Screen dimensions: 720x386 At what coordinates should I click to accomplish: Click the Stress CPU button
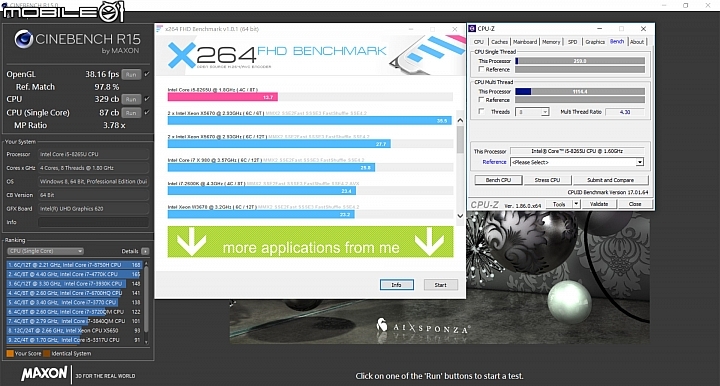pyautogui.click(x=547, y=180)
